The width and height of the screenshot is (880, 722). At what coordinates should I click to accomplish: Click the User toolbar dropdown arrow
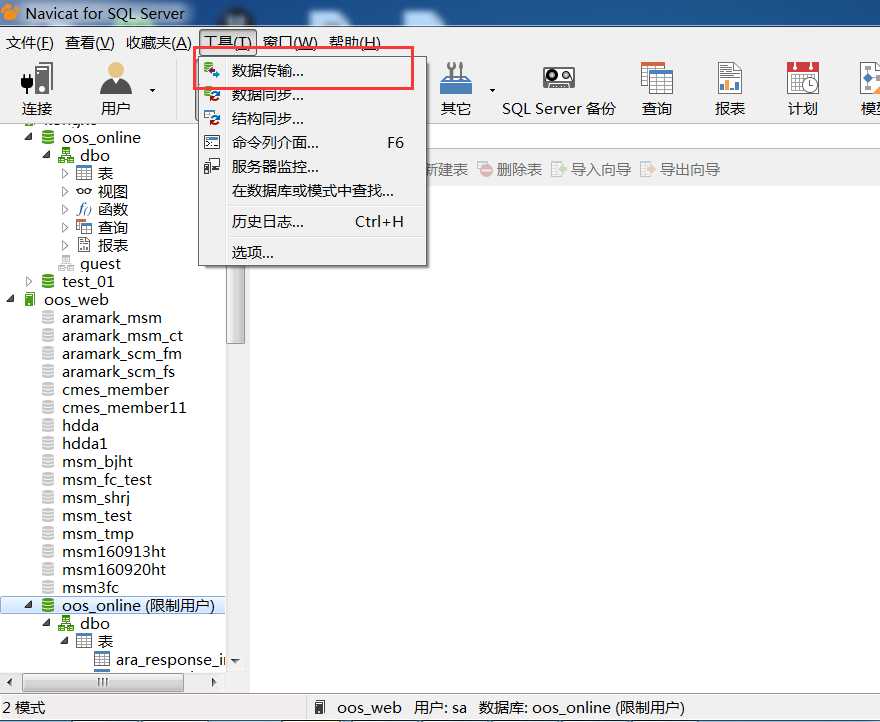pos(152,90)
